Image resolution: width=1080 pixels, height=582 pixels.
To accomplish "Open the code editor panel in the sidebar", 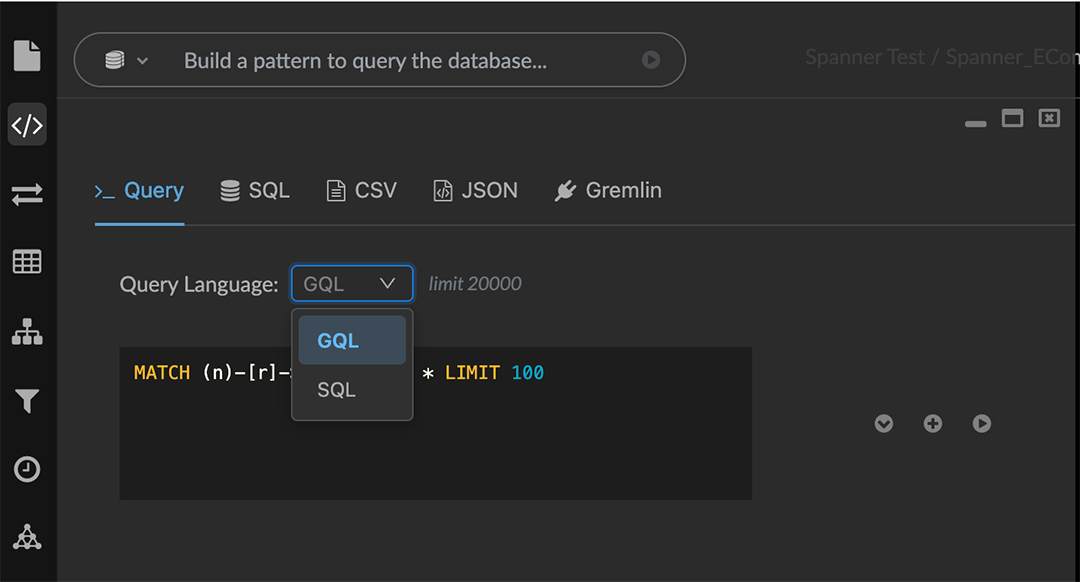I will coord(26,124).
